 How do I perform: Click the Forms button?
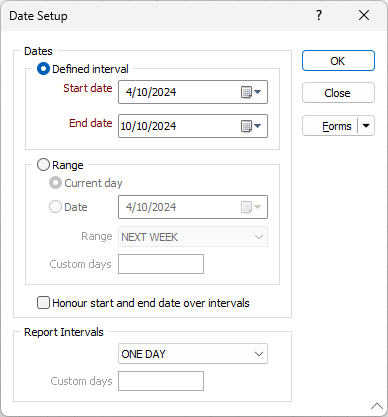point(330,126)
